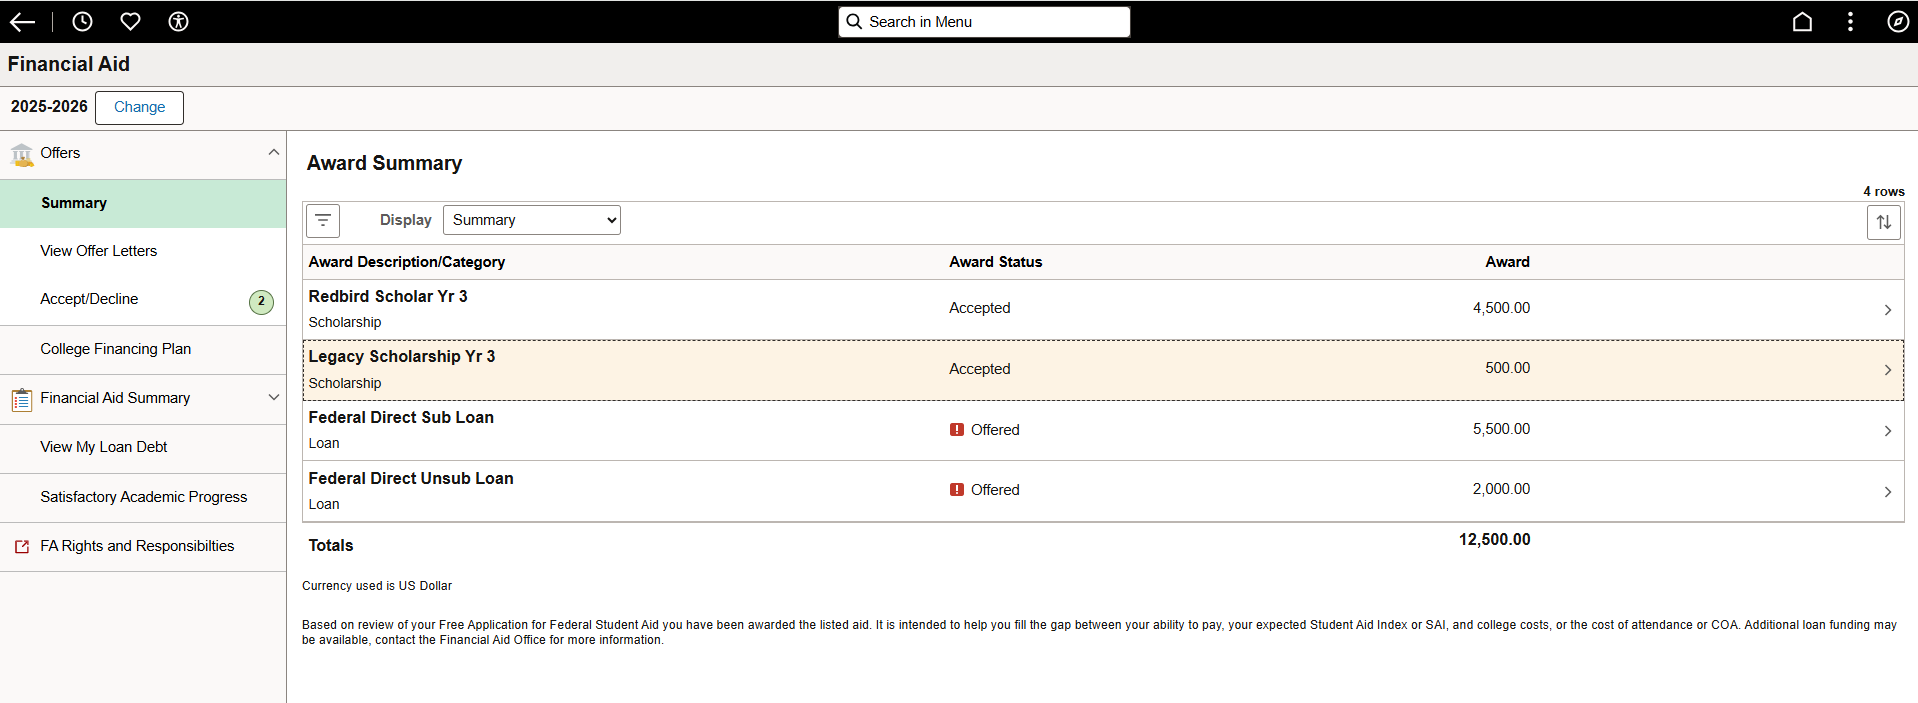Open the Display Summary dropdown
Viewport: 1918px width, 703px height.
click(x=532, y=220)
